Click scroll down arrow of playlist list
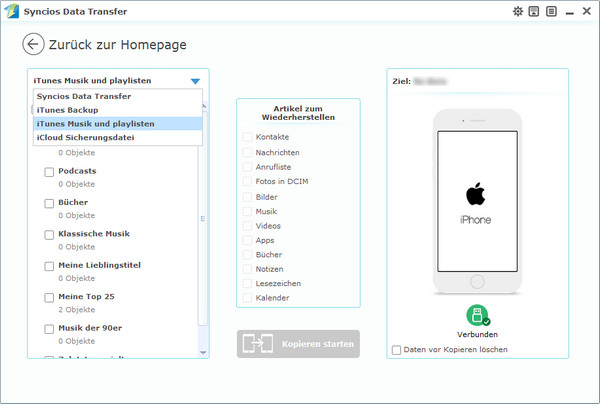The height and width of the screenshot is (404, 600). coord(203,353)
